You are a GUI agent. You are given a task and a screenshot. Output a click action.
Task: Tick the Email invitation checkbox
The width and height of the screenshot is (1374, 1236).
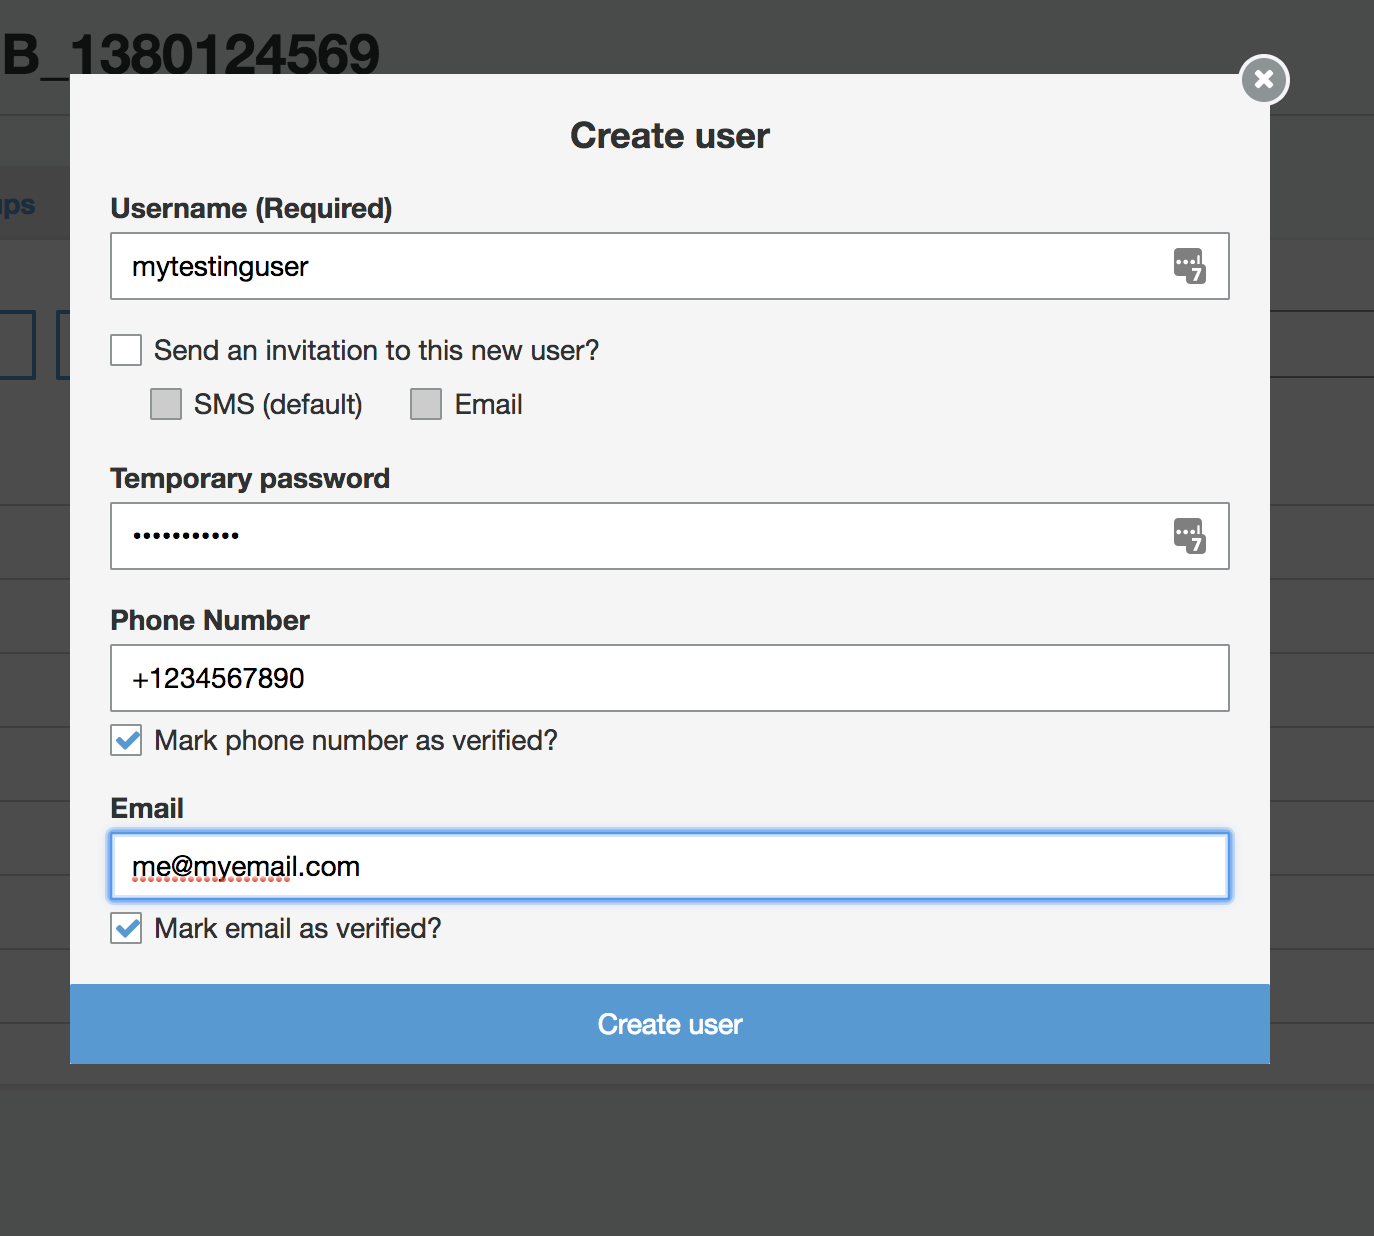pos(426,404)
